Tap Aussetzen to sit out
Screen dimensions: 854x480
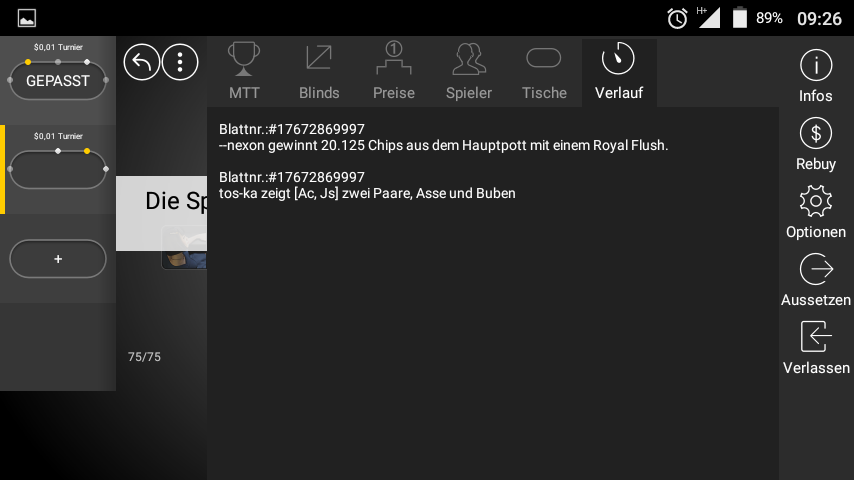point(815,281)
